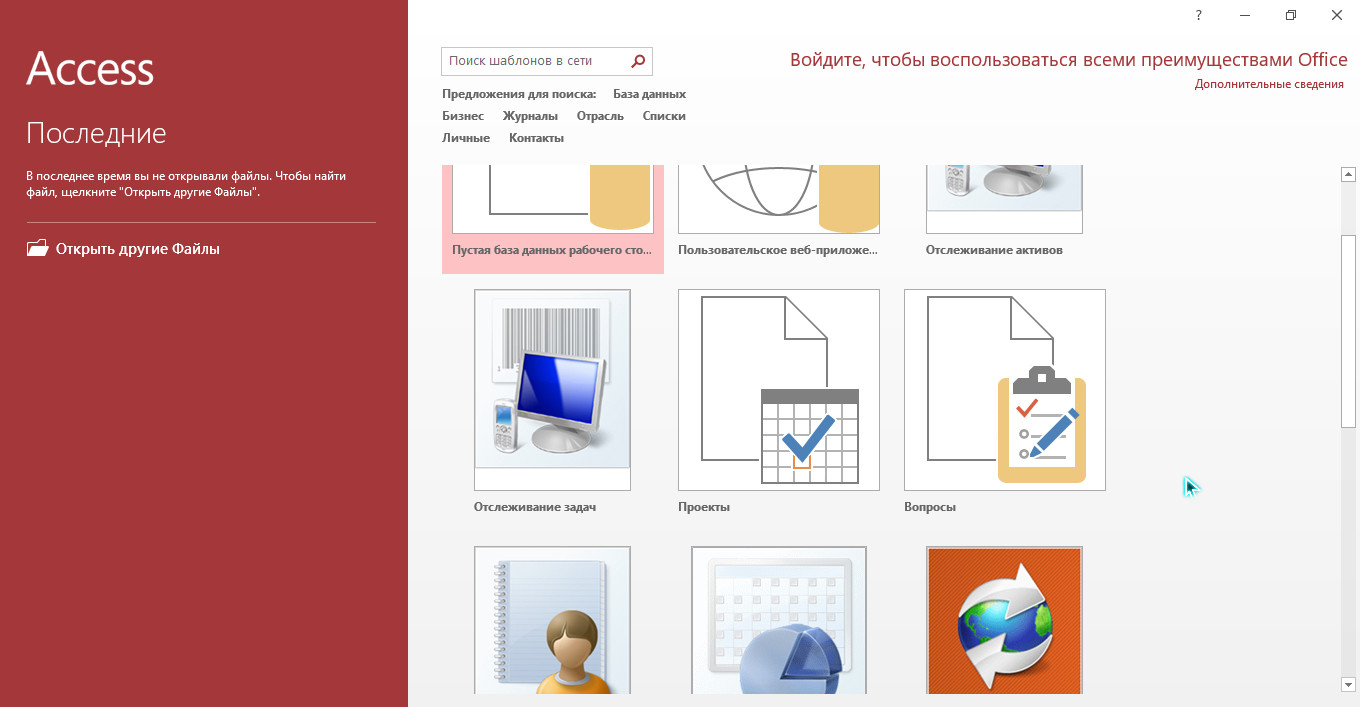Screen dimensions: 1360x707
Task: Click the Пустая база данных рабочего стола label
Action: tap(552, 250)
